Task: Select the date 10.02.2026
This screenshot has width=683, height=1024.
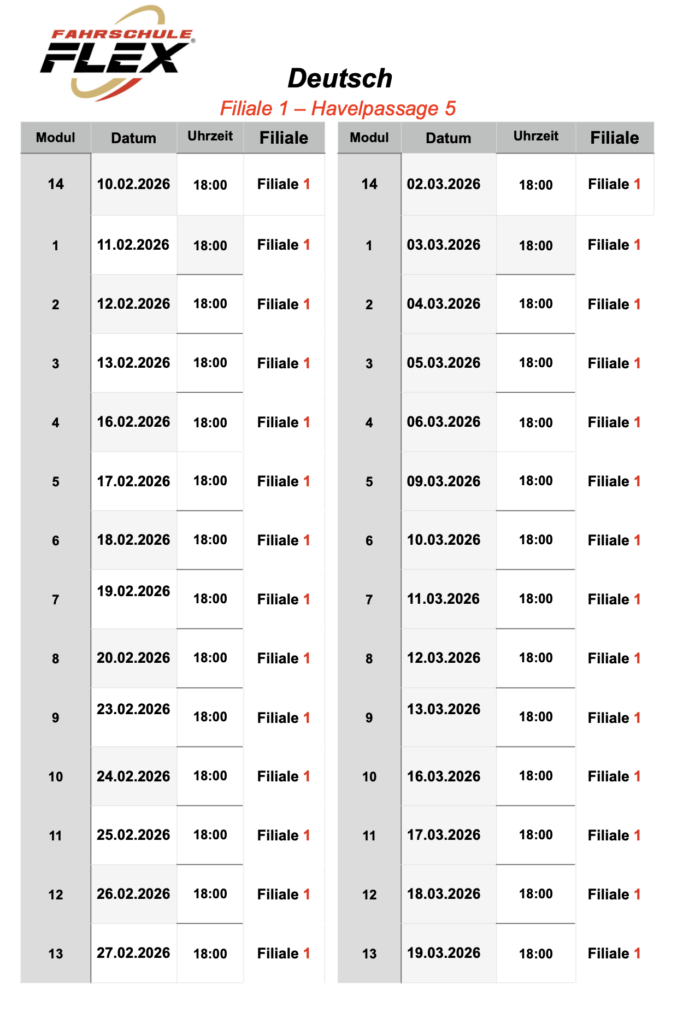Action: pyautogui.click(x=134, y=184)
